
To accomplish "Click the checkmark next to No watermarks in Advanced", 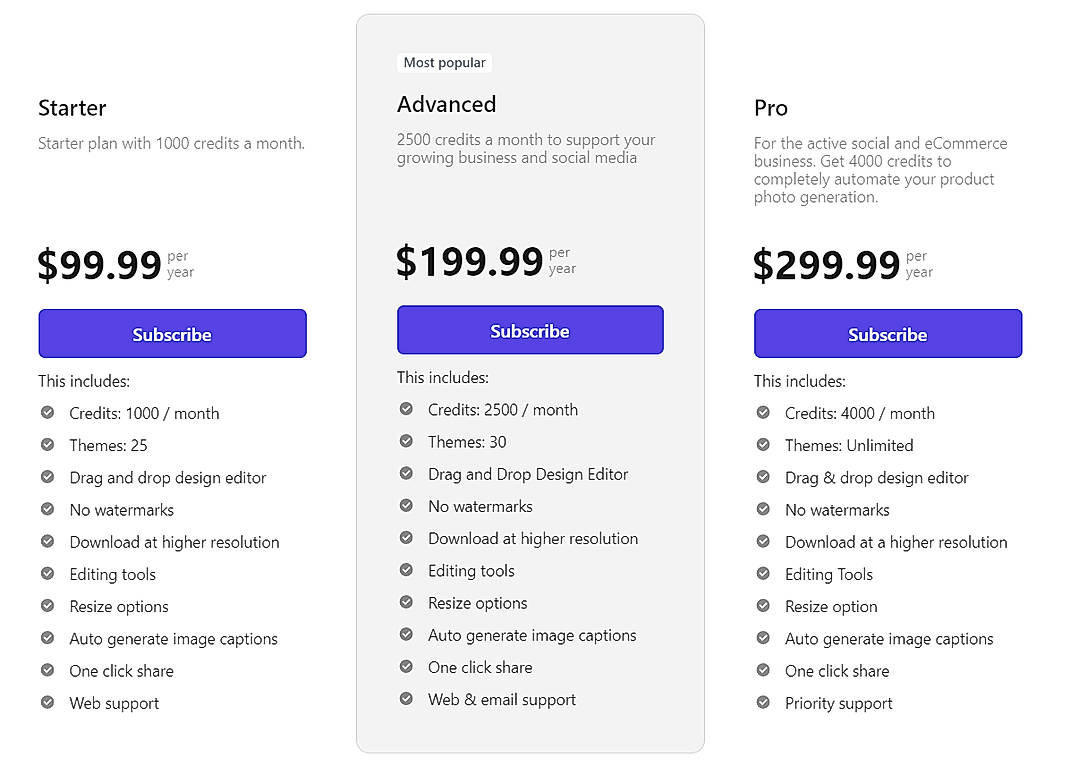I will click(x=406, y=506).
